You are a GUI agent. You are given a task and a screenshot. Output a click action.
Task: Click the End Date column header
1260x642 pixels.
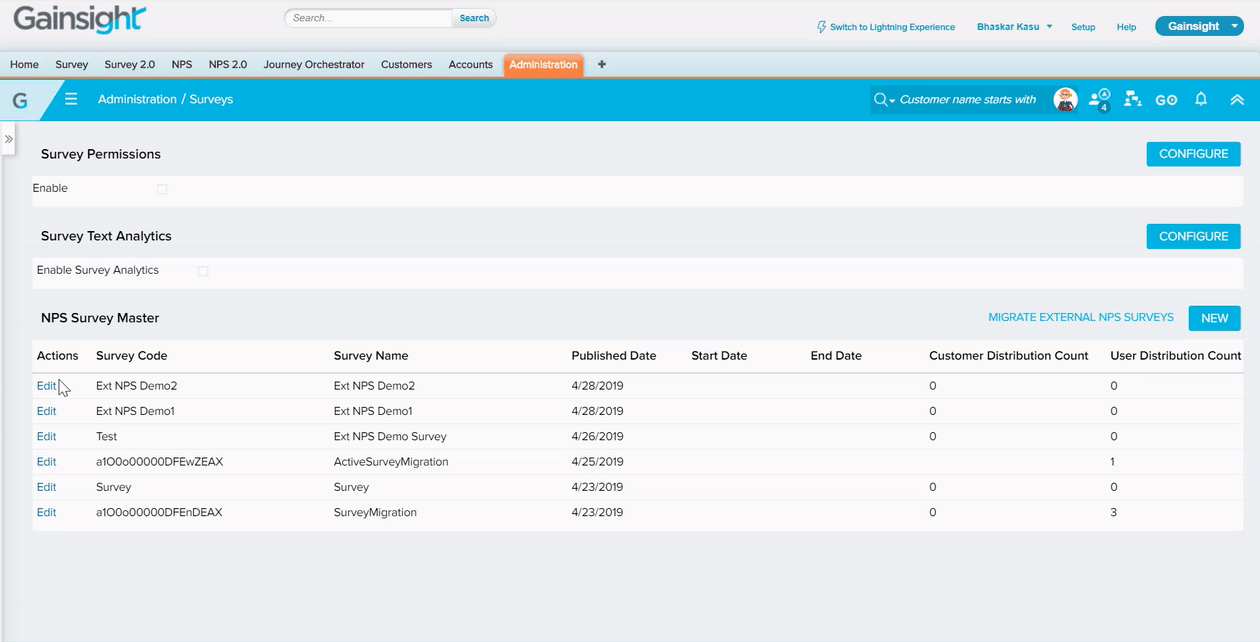pyautogui.click(x=836, y=356)
